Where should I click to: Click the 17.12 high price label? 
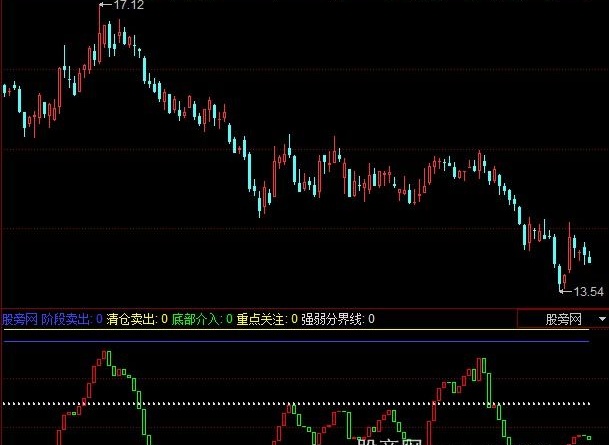129,5
